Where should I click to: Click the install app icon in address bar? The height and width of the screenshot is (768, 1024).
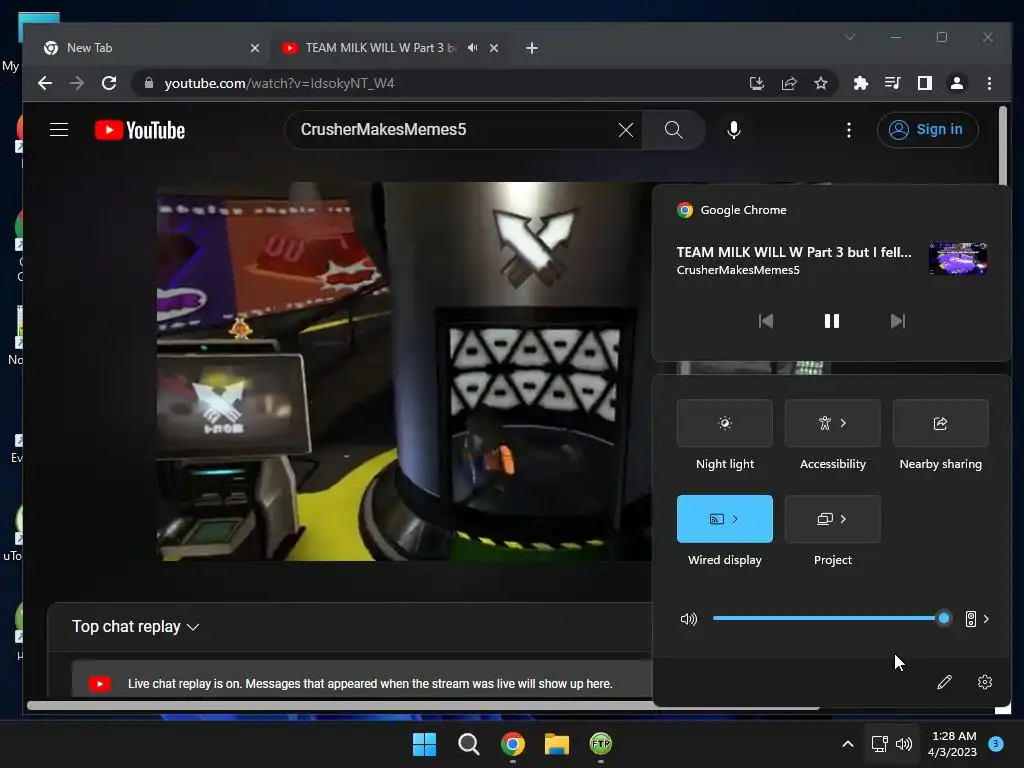(x=757, y=83)
